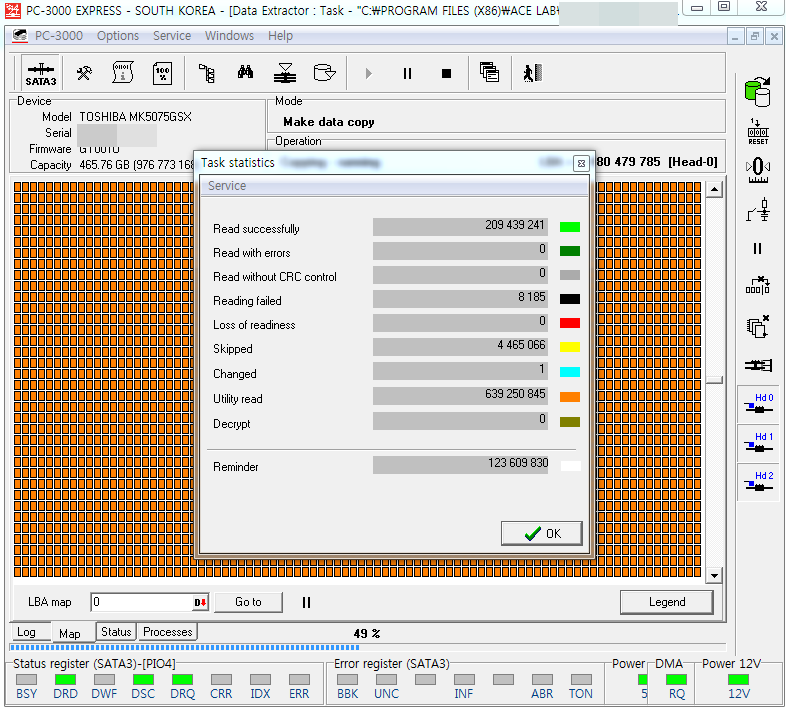Viewport: 786px width, 709px height.
Task: Click the green database cylinders sidebar icon
Action: (757, 92)
